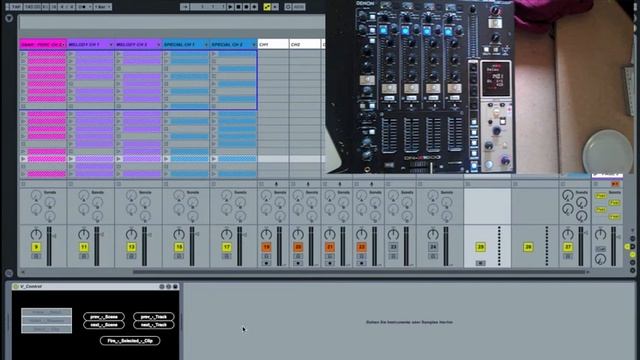Open dropdown on pink CH 2 track header
The height and width of the screenshot is (360, 640).
click(63, 44)
